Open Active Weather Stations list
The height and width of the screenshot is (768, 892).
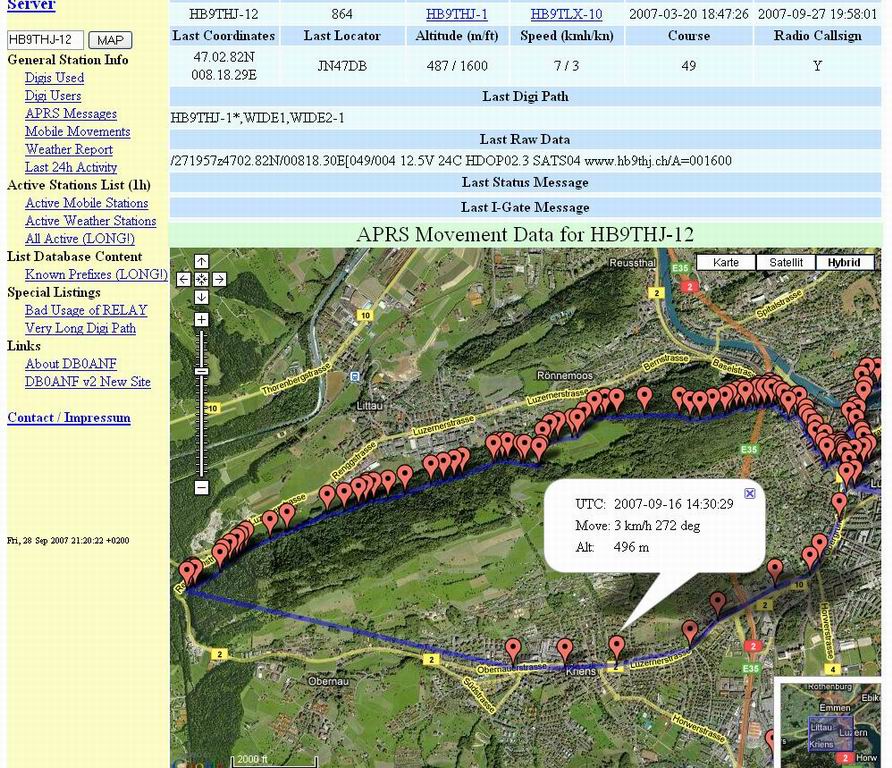90,221
